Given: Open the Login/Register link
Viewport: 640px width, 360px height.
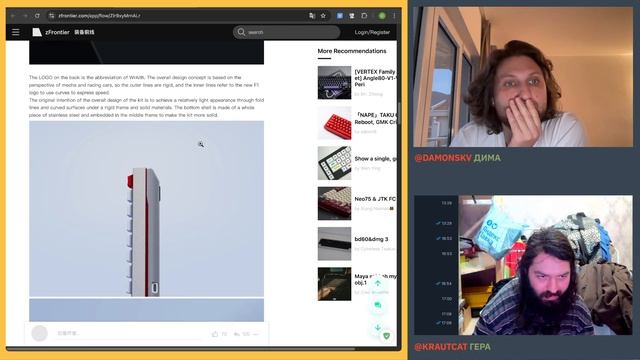Looking at the screenshot, I should 372,32.
